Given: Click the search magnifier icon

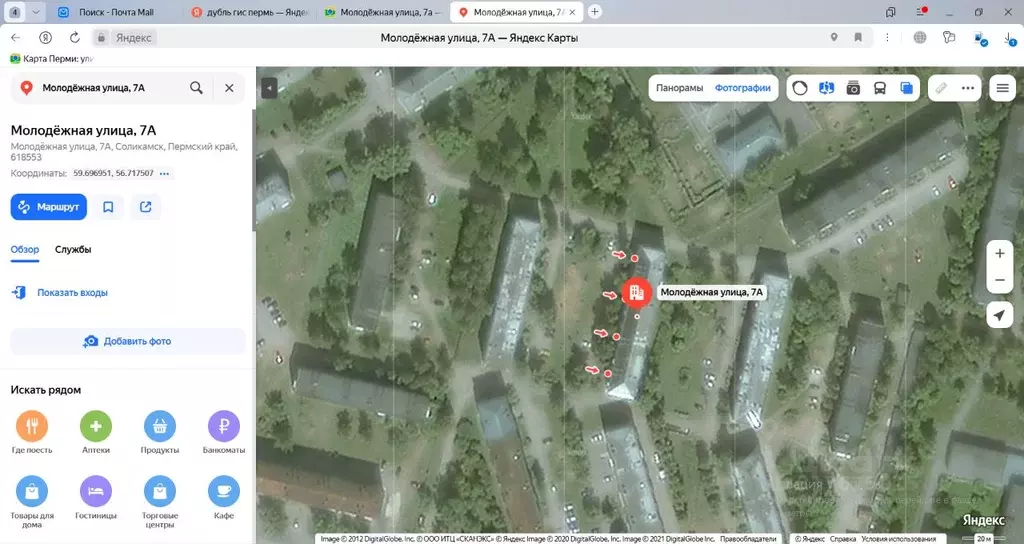Looking at the screenshot, I should (x=196, y=88).
